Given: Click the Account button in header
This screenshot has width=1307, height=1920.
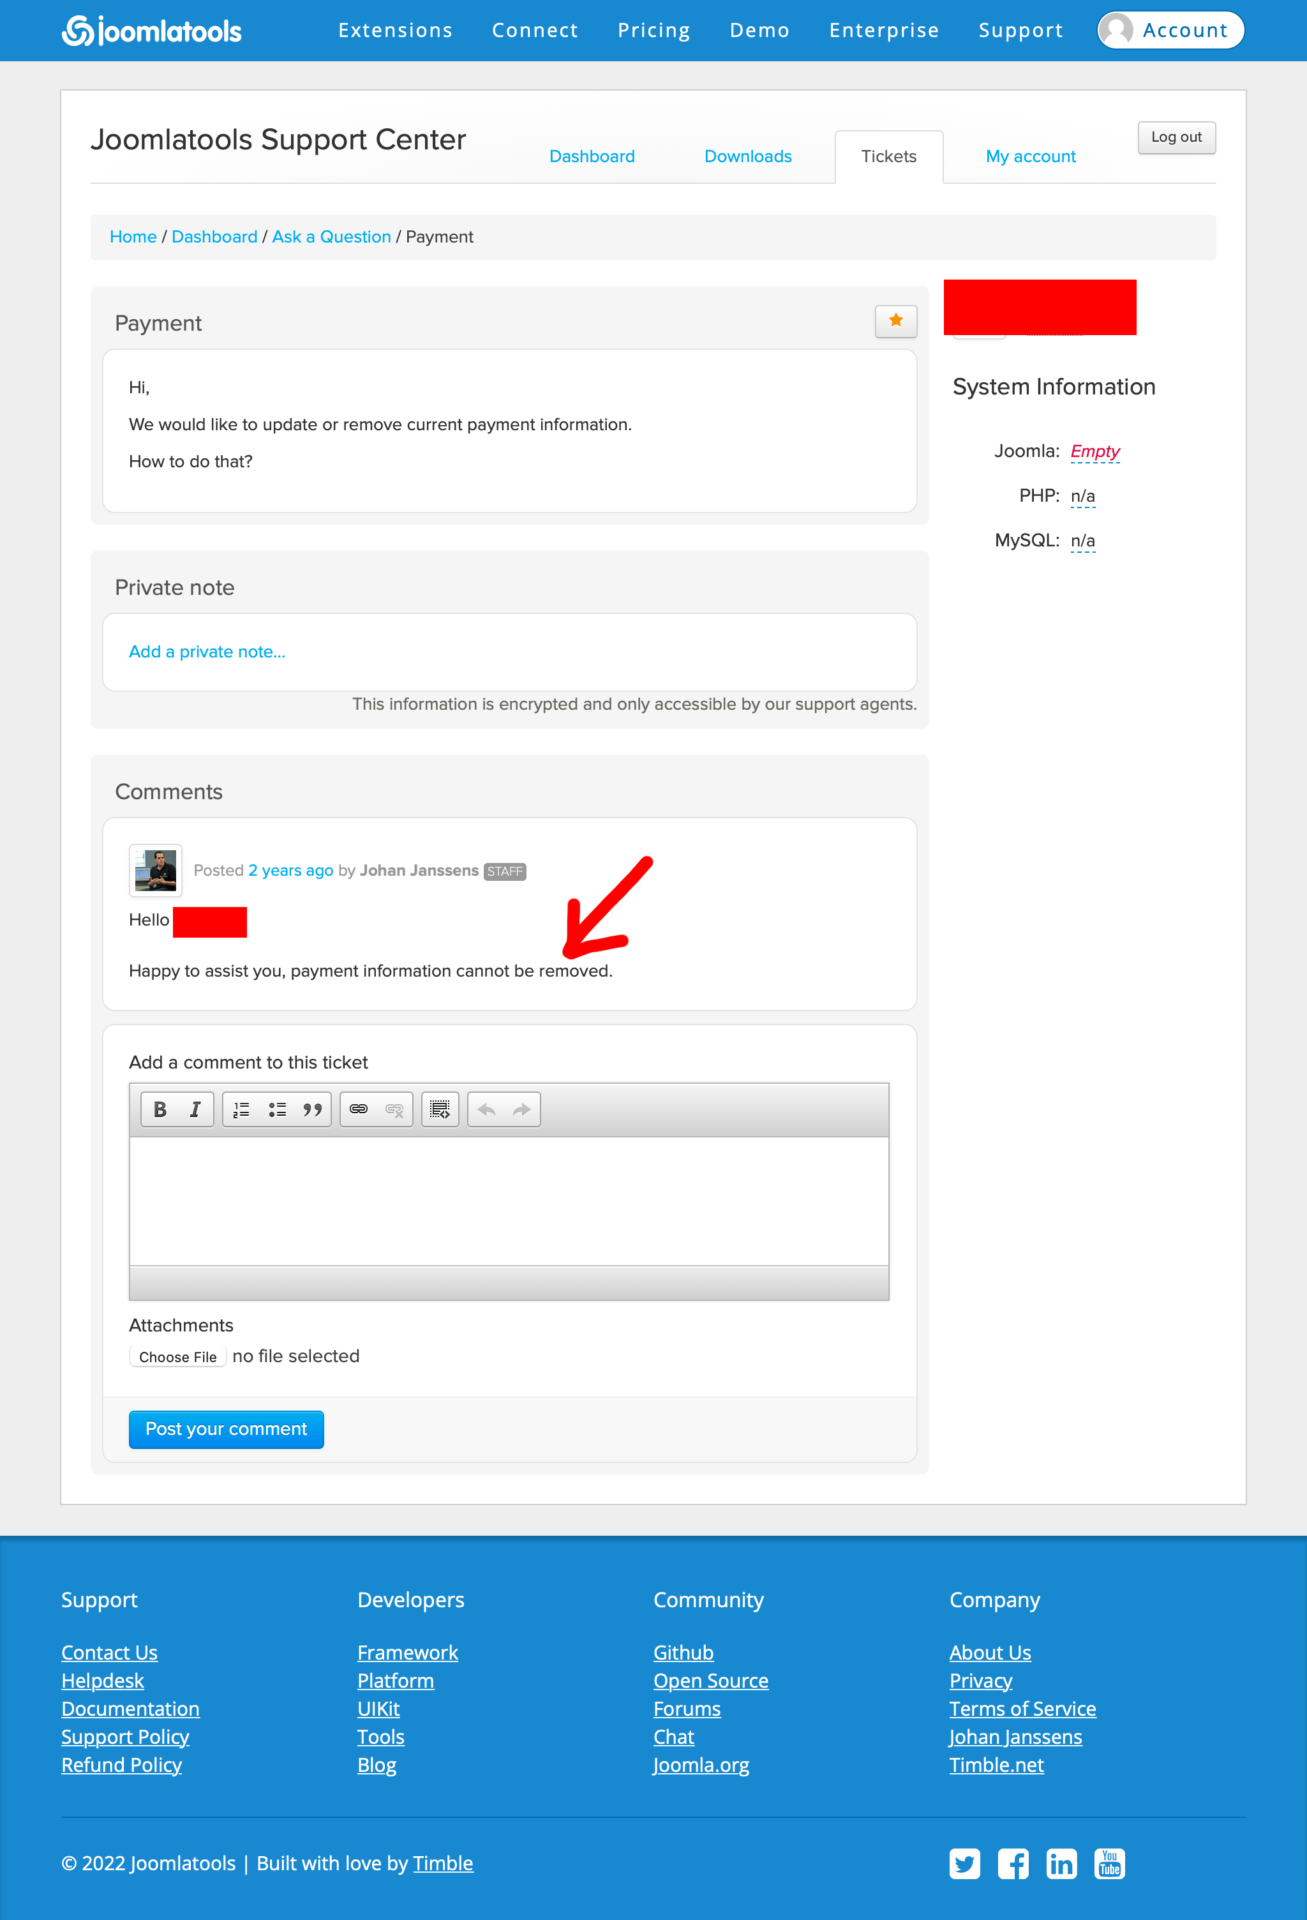Looking at the screenshot, I should tap(1171, 30).
